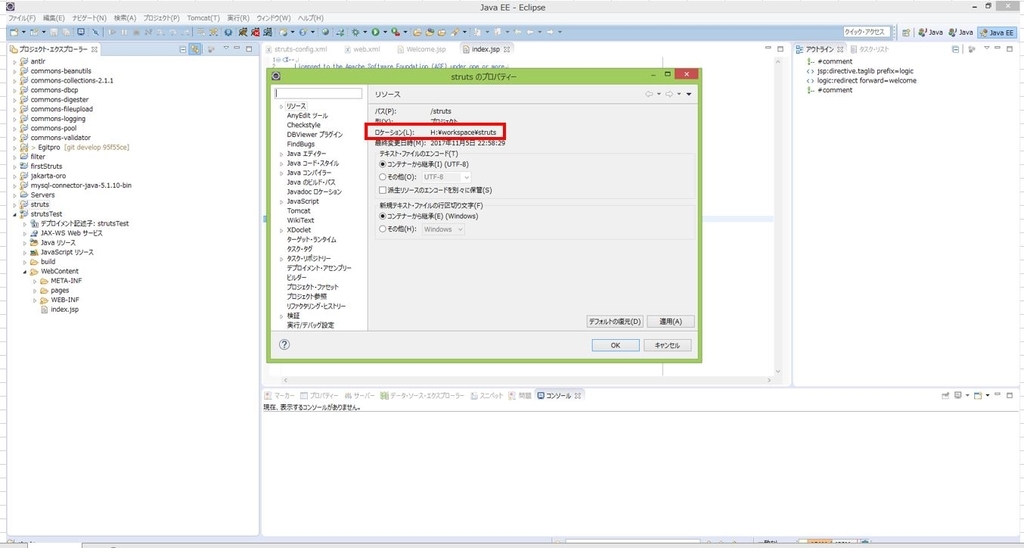Click back arrow in properties dialog header
The image size is (1024, 548).
(649, 94)
